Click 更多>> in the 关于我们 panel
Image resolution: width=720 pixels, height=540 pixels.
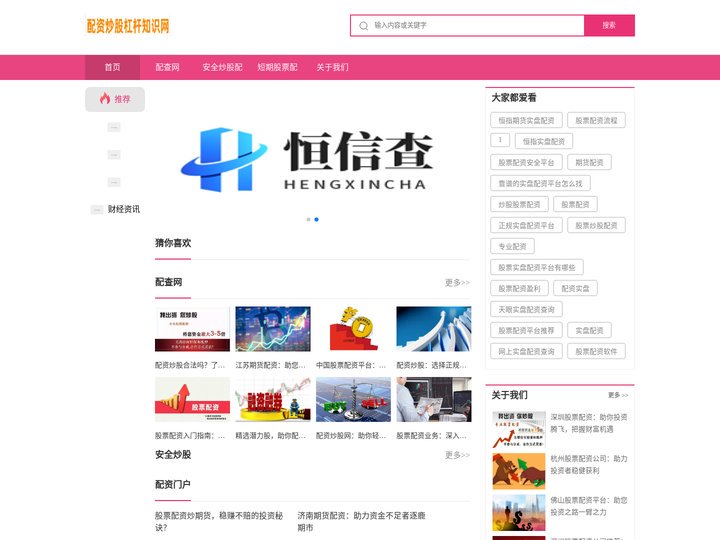[x=618, y=395]
